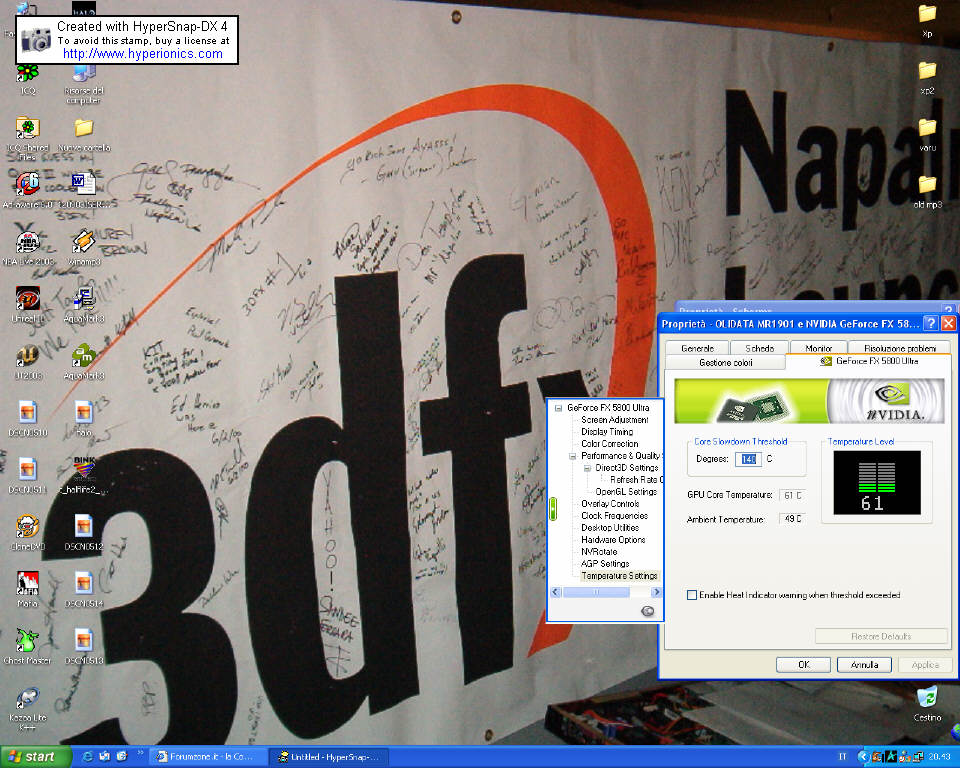Launch the Ghost Master shortcut
Viewport: 960px width, 768px height.
tap(28, 647)
